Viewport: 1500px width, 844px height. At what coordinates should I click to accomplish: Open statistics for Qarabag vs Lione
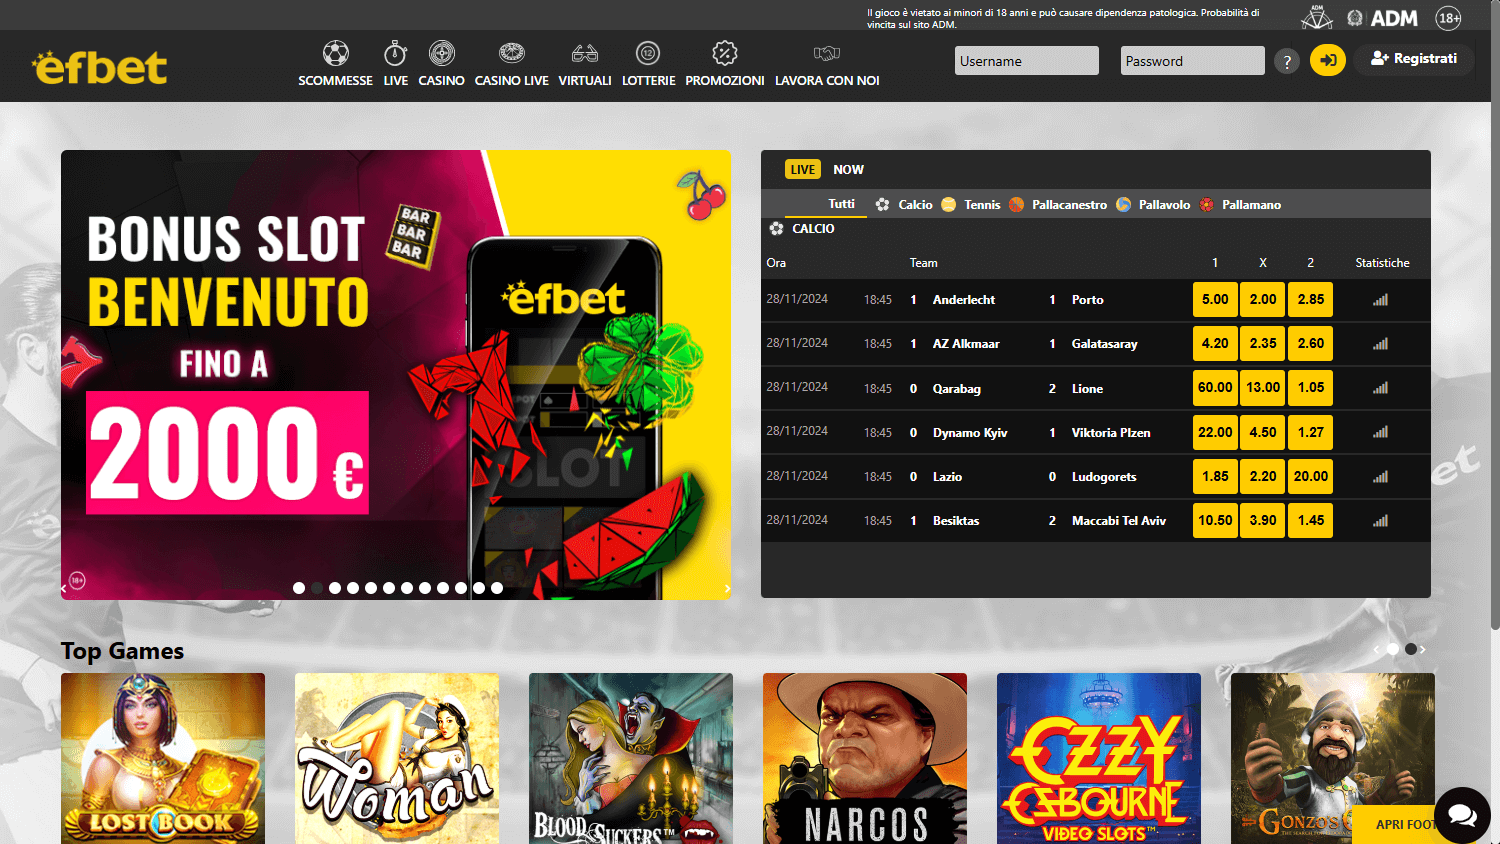[1381, 388]
